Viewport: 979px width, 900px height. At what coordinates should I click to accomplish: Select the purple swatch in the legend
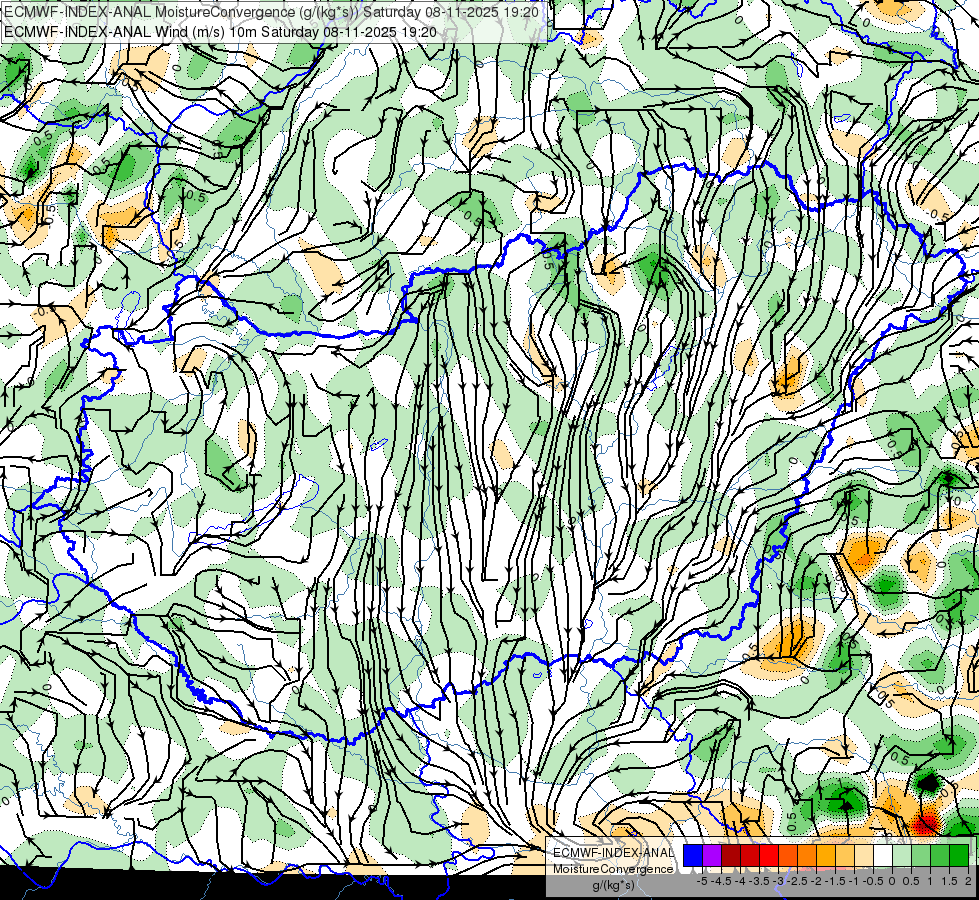click(712, 855)
